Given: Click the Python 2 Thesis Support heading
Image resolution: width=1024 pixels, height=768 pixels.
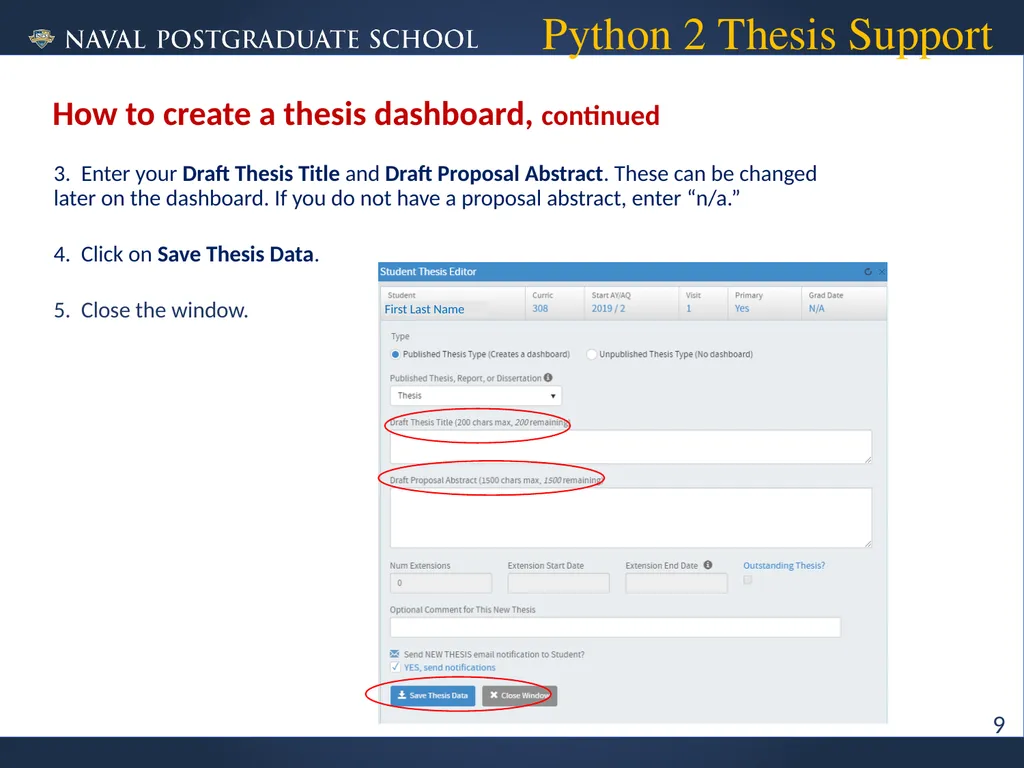Looking at the screenshot, I should [767, 35].
